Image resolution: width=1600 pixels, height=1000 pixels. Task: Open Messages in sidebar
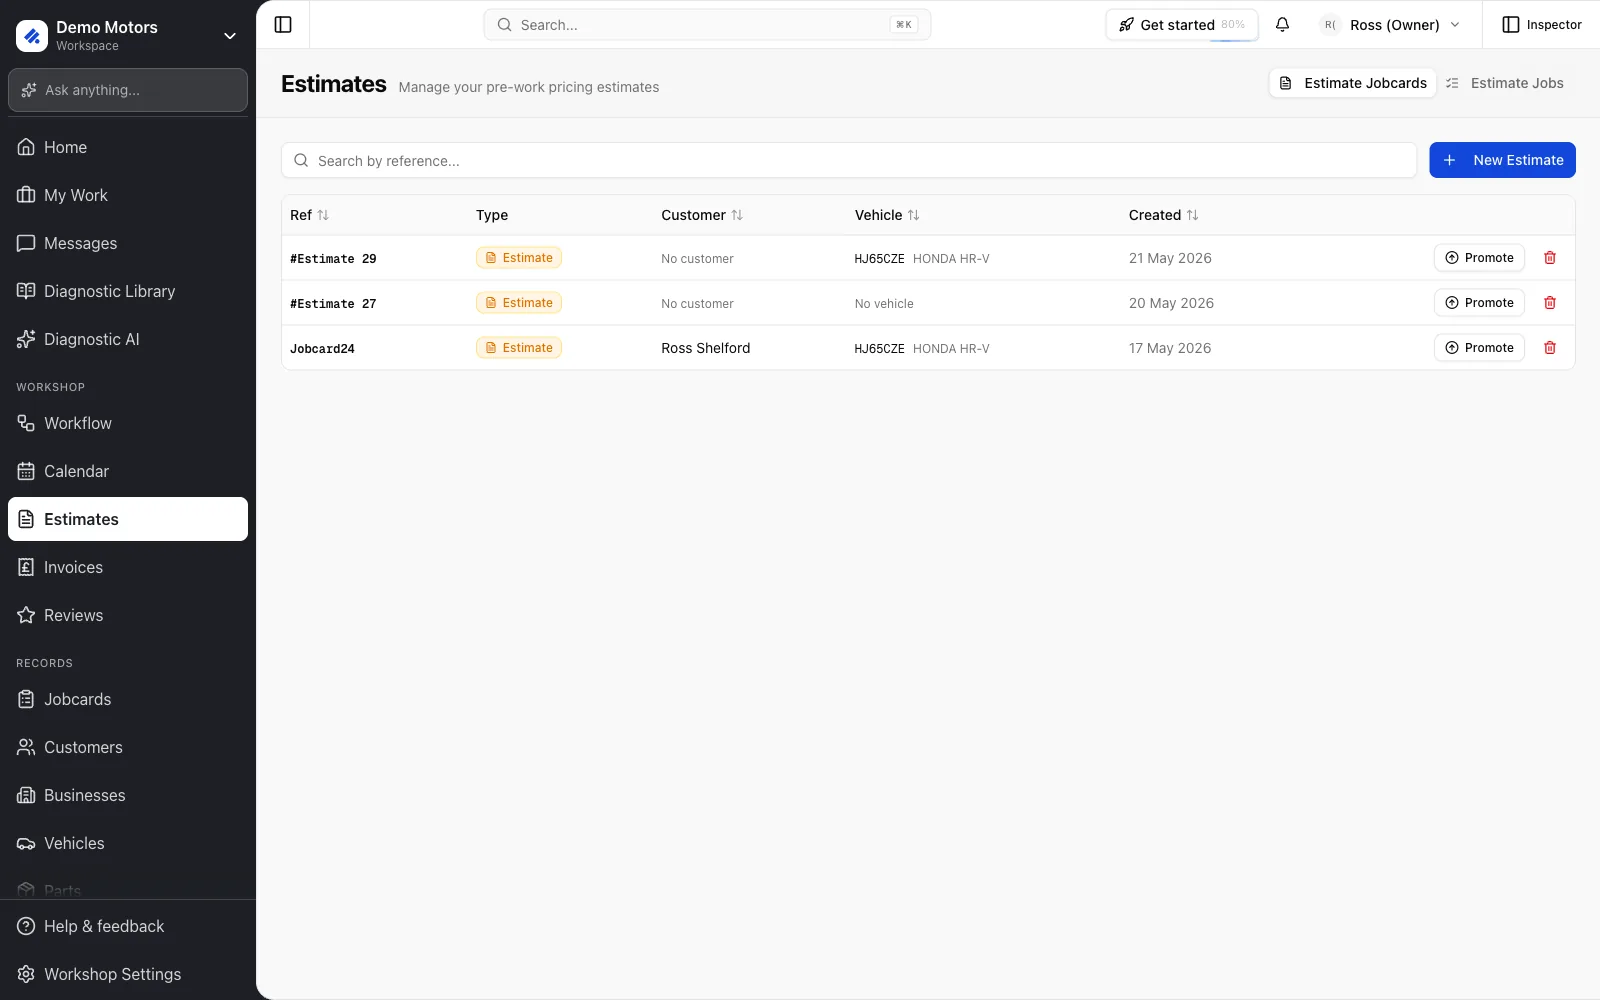coord(128,243)
